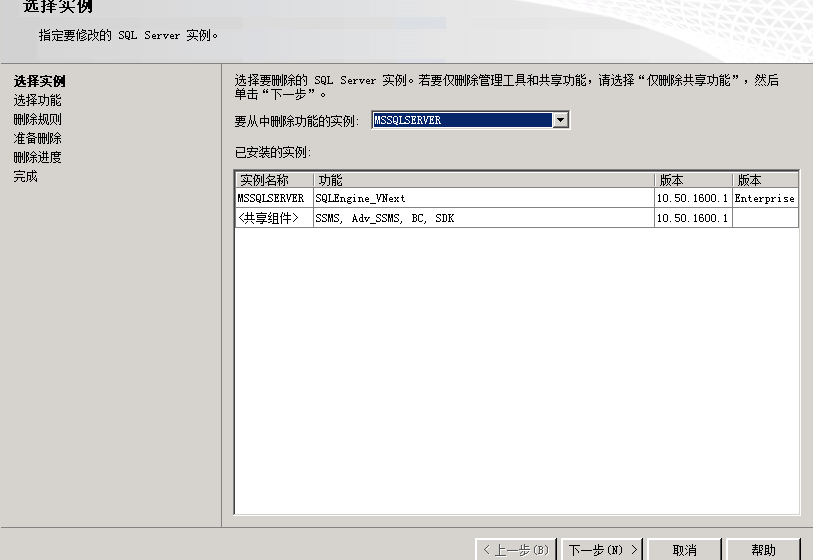Click 10.50.1600.1 in MSSQLSERVER row
This screenshot has height=560, width=813.
click(693, 198)
